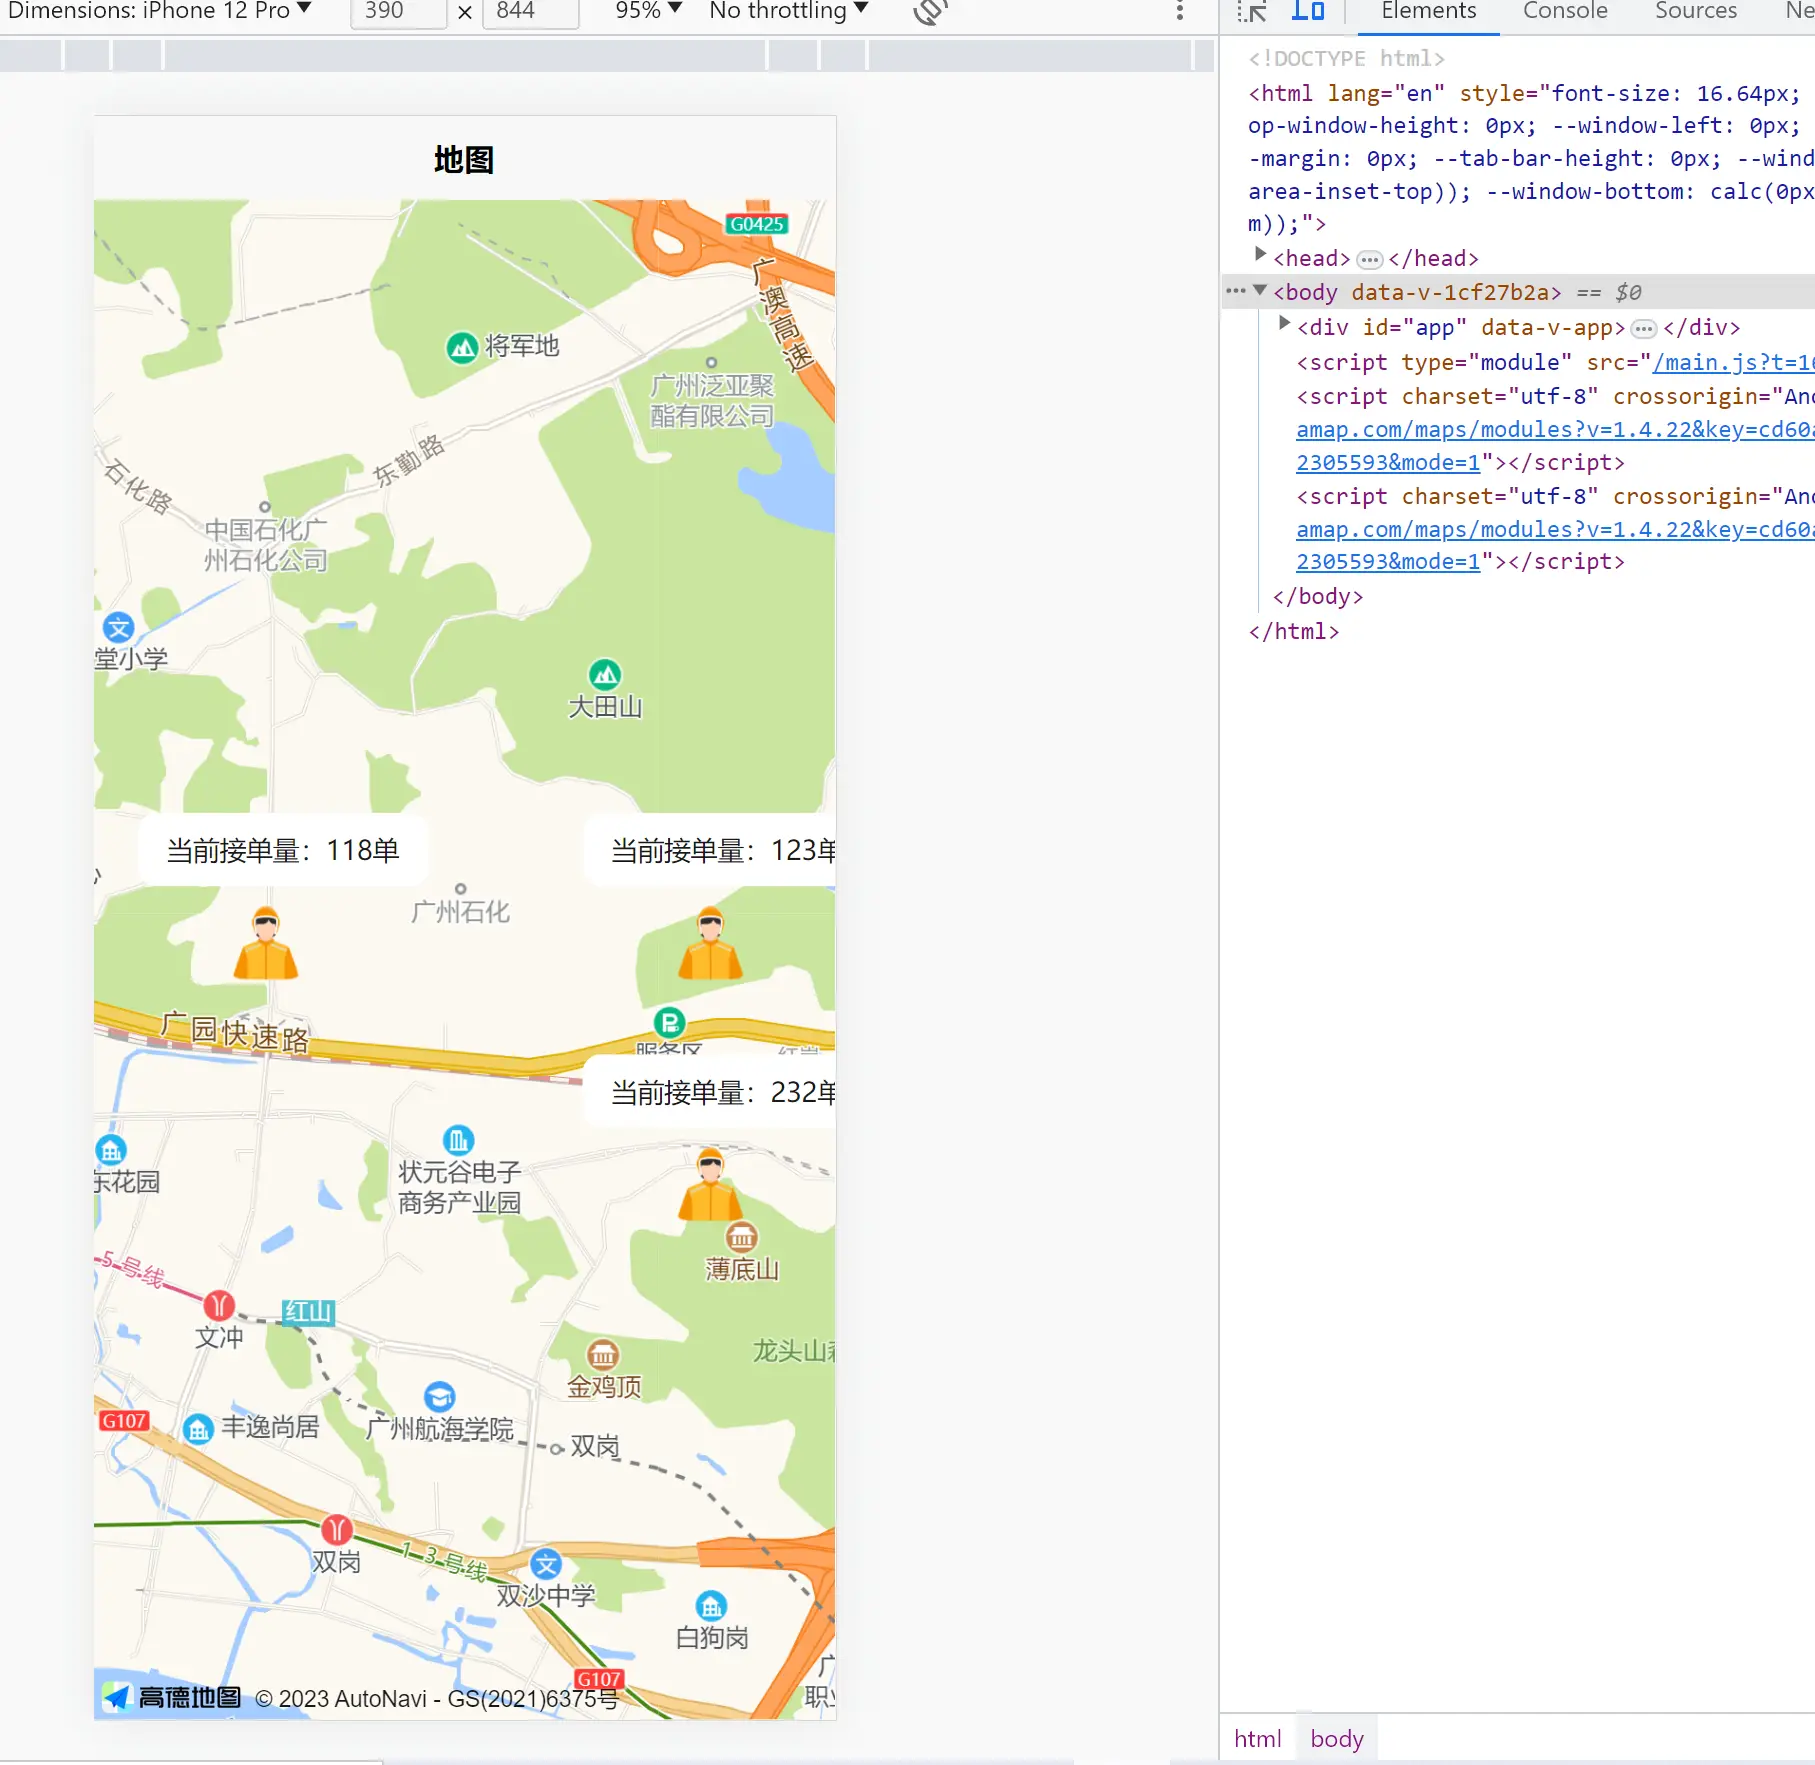1815x1765 pixels.
Task: Click the 白狗岗 residence icon
Action: 711,1607
